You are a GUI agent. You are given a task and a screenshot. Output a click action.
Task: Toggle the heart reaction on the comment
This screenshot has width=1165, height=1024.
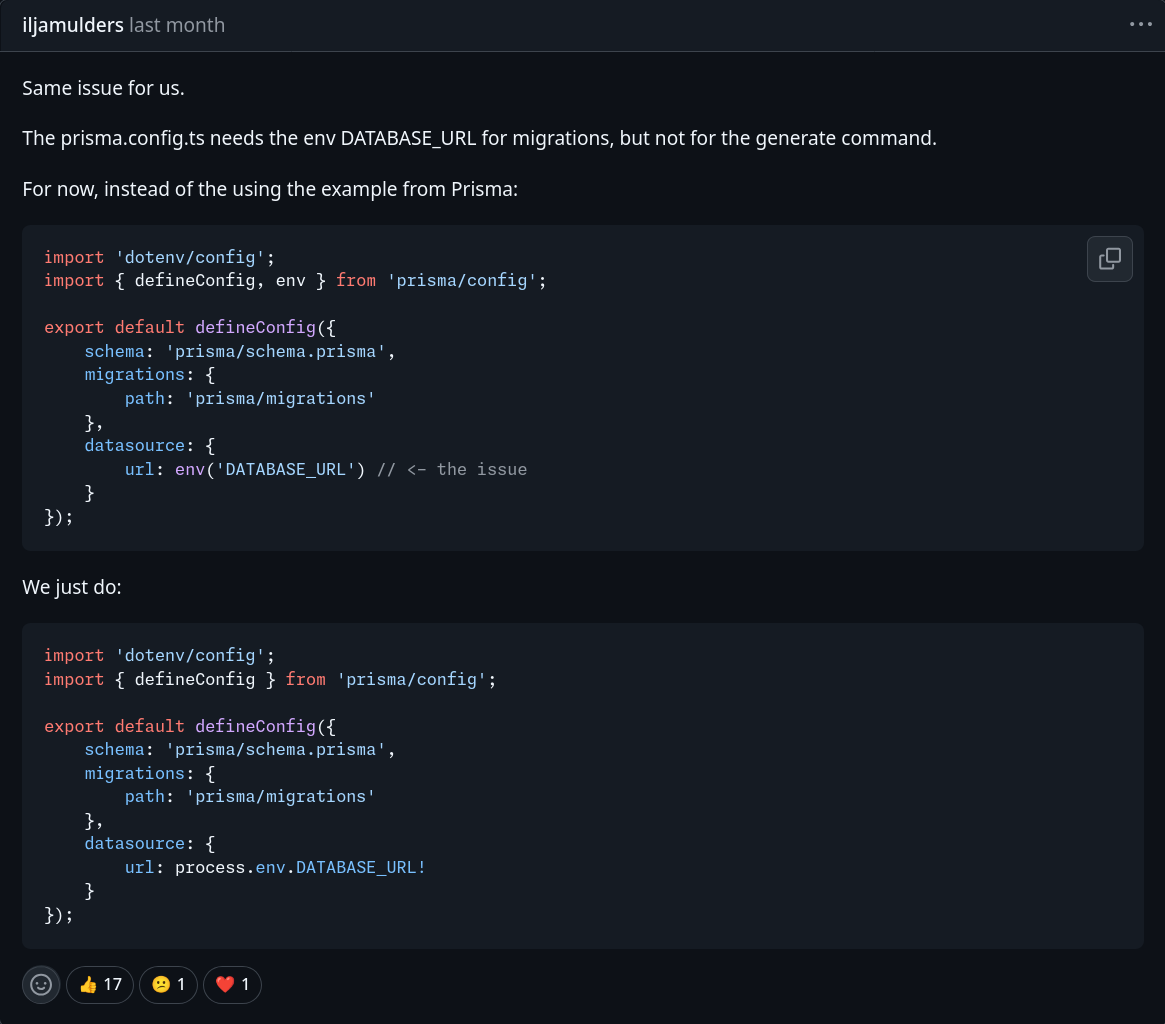232,984
